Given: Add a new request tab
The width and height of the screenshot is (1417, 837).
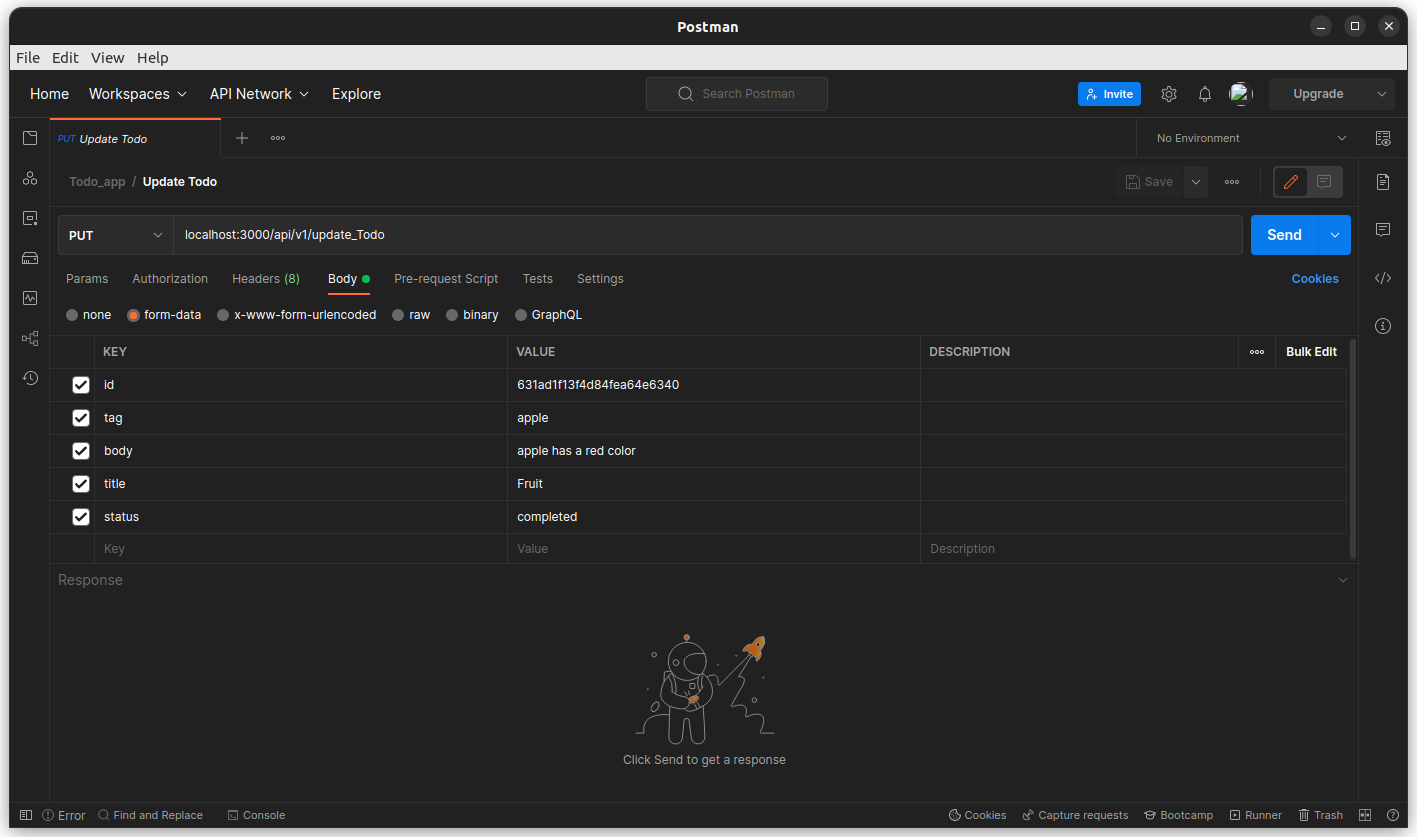Looking at the screenshot, I should 242,138.
